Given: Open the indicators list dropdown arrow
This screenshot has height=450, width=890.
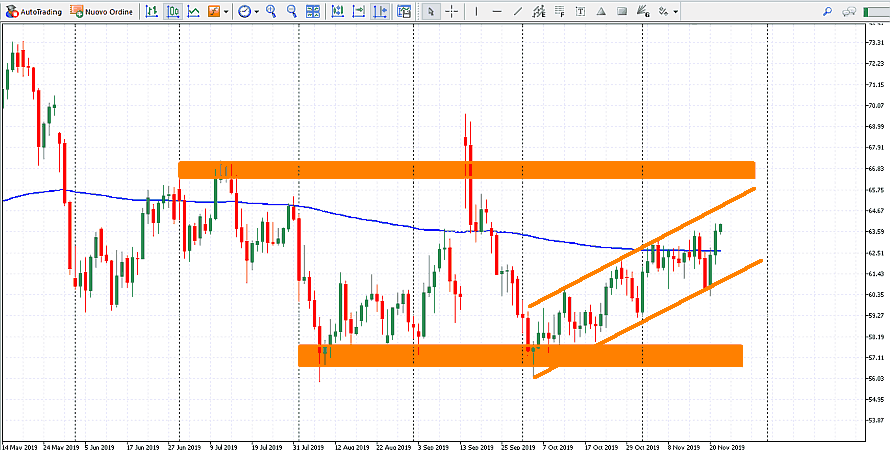Looking at the screenshot, I should [x=227, y=11].
